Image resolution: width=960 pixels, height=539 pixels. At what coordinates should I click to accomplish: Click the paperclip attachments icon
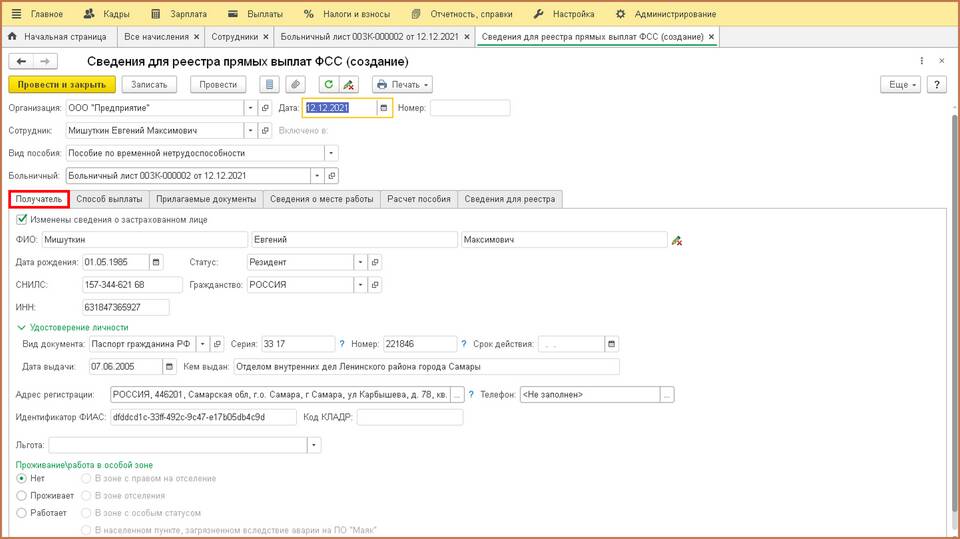295,85
